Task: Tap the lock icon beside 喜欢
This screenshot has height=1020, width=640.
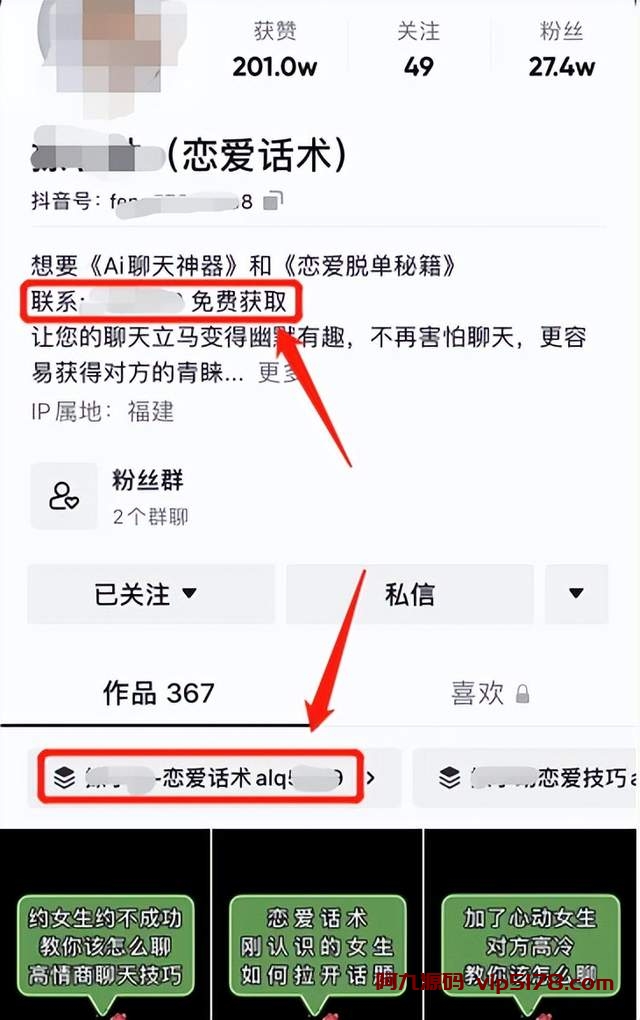Action: 522,693
